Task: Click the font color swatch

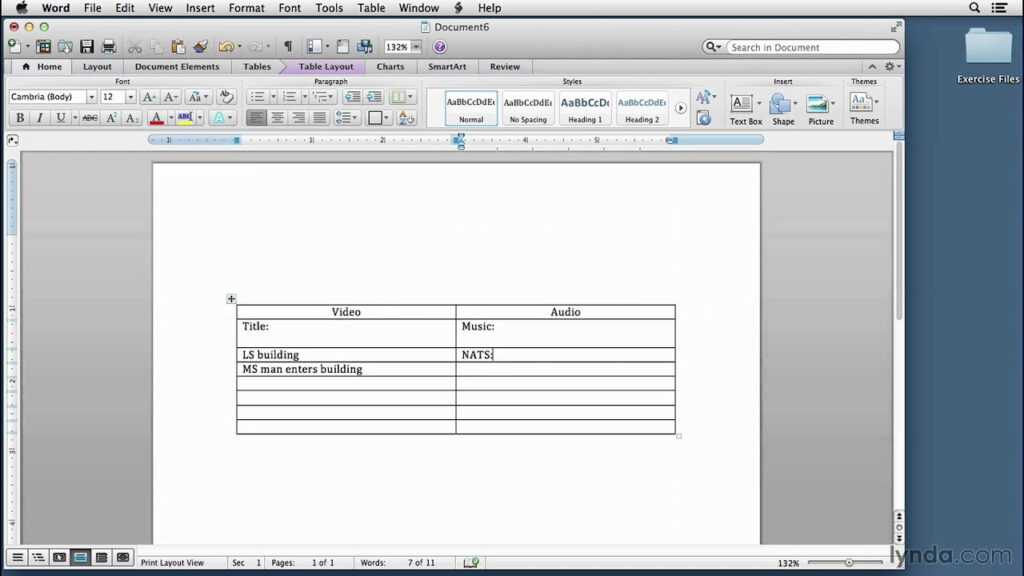Action: click(157, 117)
